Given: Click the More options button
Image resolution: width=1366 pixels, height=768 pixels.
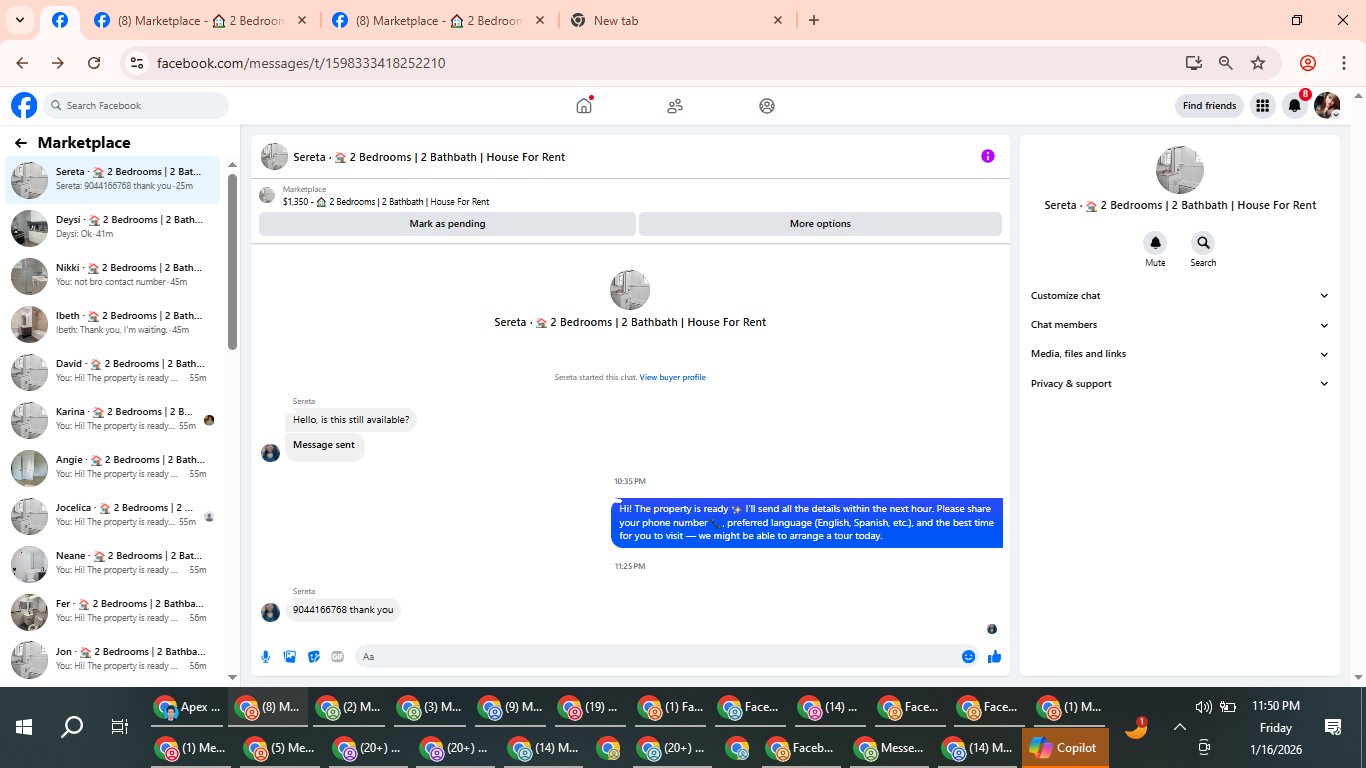Looking at the screenshot, I should coord(820,224).
